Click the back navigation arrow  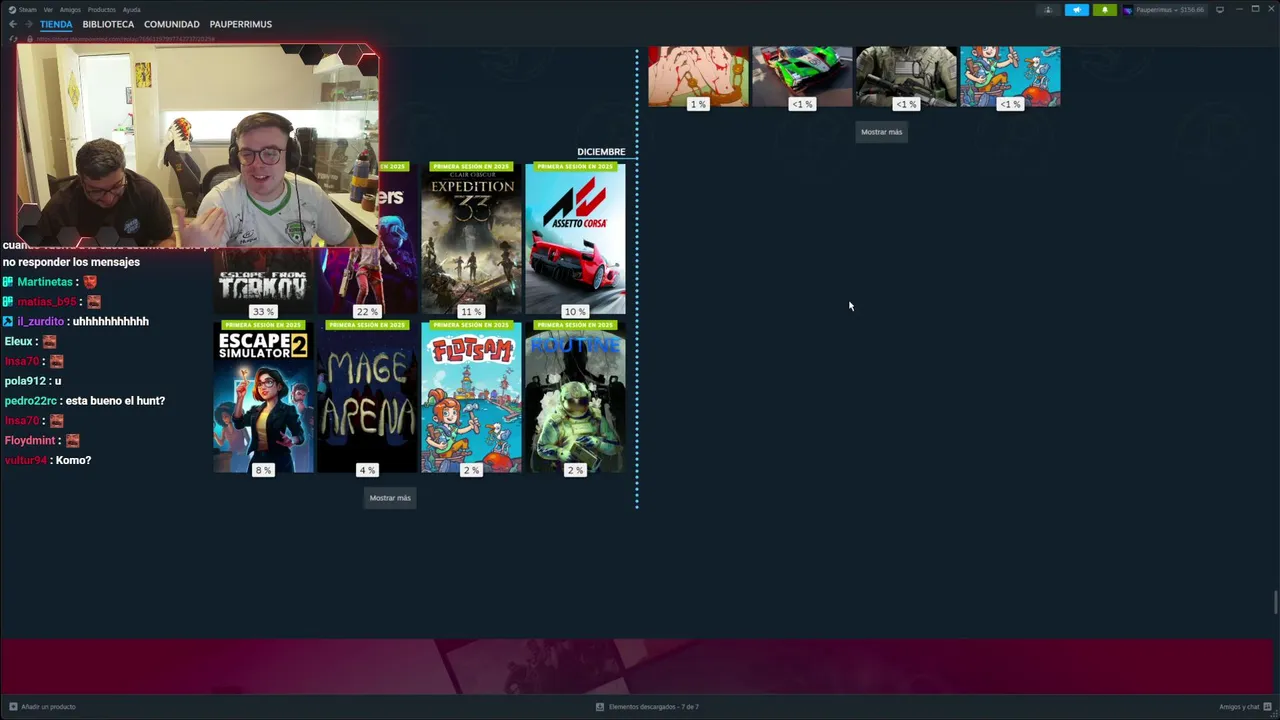tap(13, 24)
